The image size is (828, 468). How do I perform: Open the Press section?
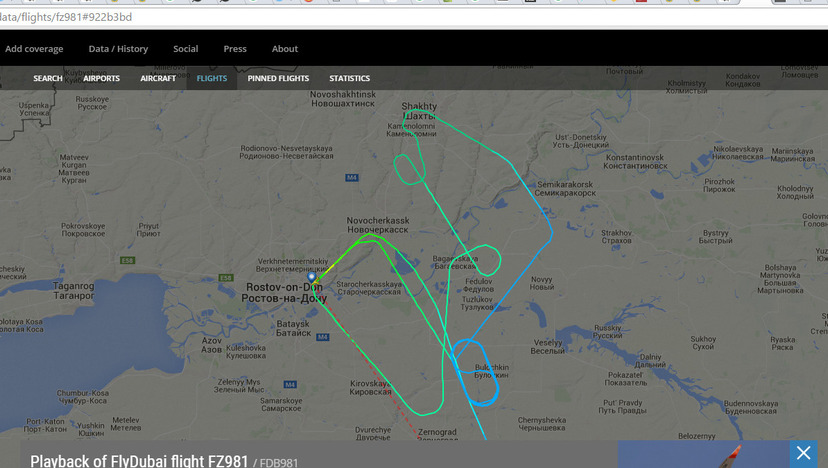[235, 49]
